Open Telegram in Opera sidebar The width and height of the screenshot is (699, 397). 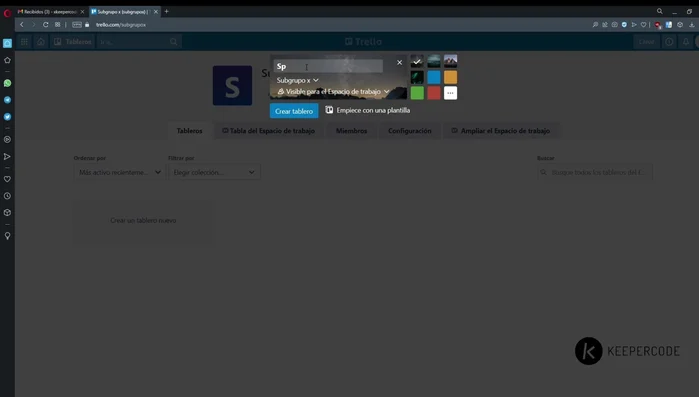7,100
